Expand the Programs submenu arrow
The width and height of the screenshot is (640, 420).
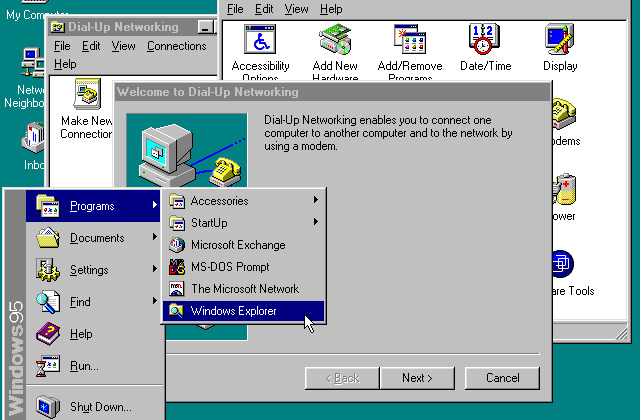click(x=155, y=204)
